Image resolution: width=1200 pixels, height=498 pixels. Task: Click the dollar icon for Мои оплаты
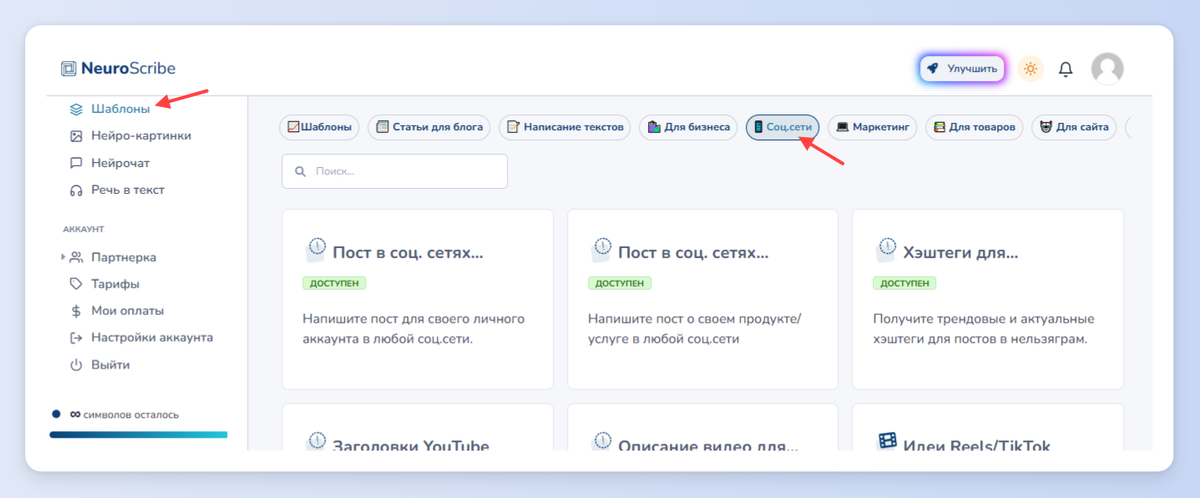(x=76, y=311)
